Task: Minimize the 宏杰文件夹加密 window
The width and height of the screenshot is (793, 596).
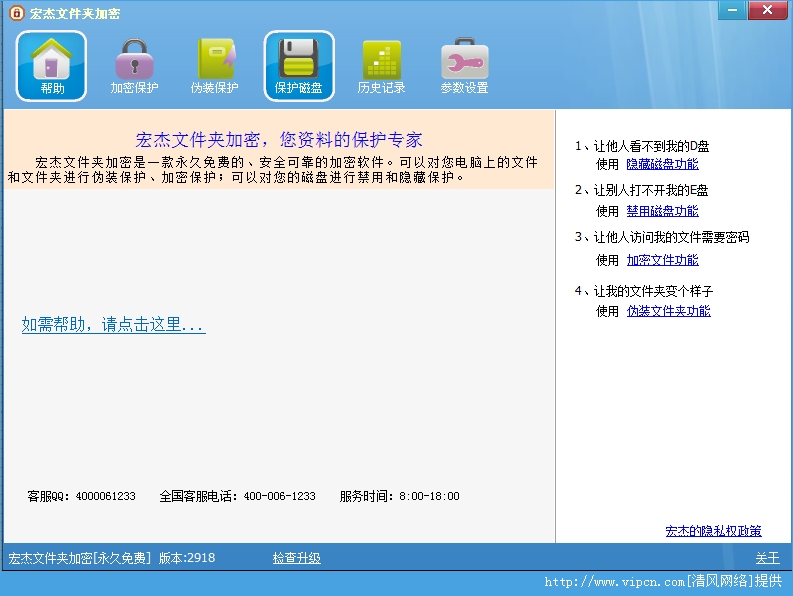Action: [x=732, y=10]
